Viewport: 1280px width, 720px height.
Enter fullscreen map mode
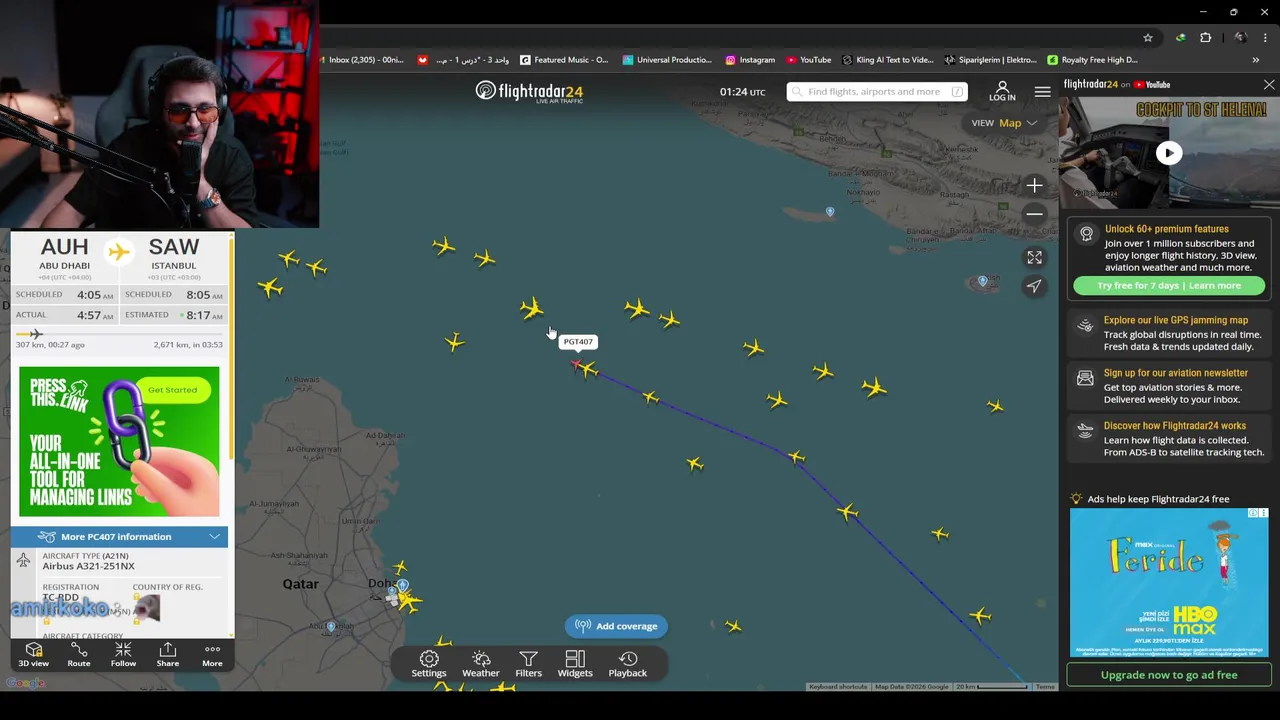point(1034,257)
